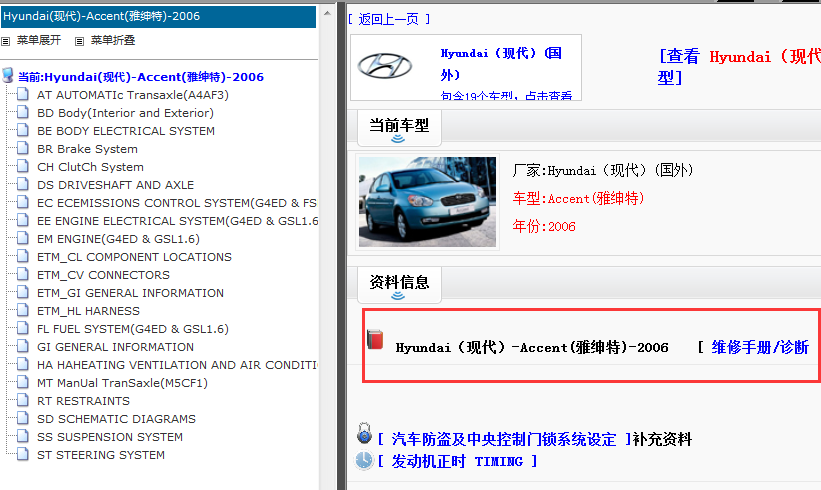This screenshot has height=490, width=821.
Task: Open ETM_CL COMPONENT LOCATIONS section
Action: tap(134, 257)
